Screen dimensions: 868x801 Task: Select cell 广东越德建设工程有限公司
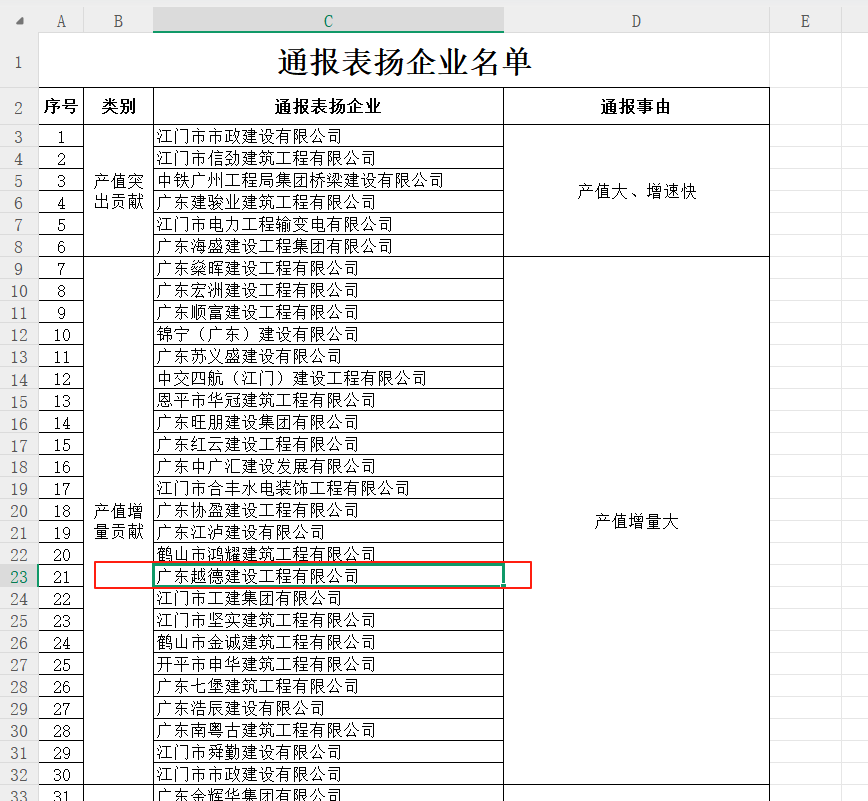(x=328, y=576)
